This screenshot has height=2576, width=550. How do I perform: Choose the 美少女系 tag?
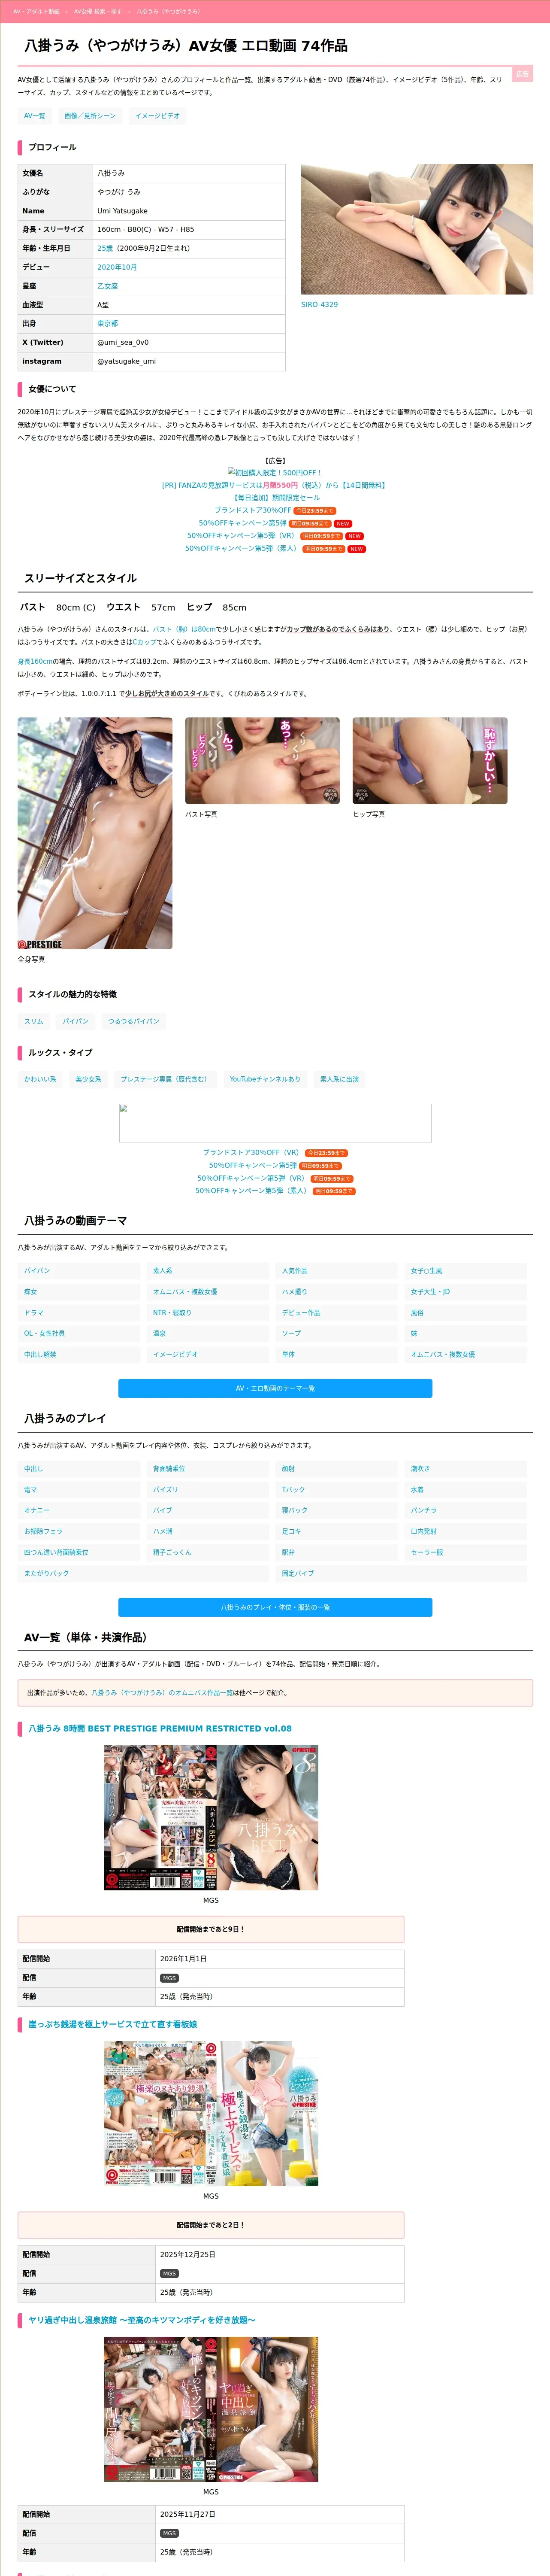coord(88,1079)
